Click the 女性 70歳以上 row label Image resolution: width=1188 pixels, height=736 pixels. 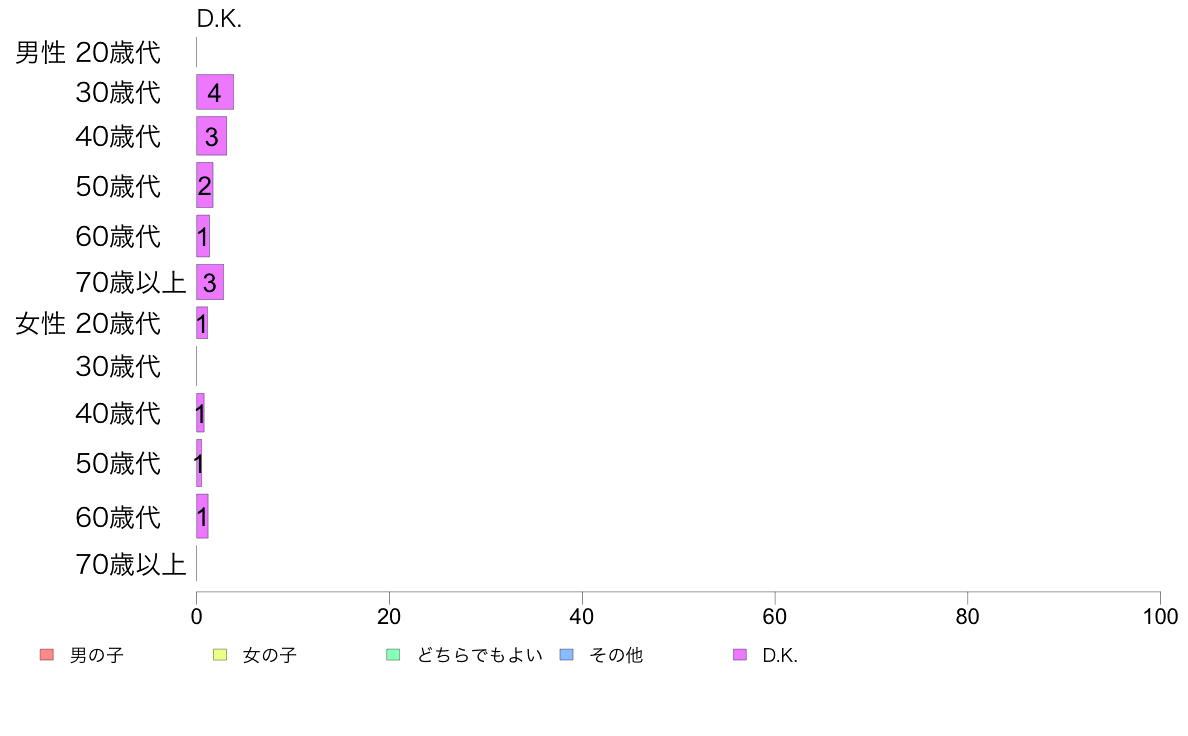pyautogui.click(x=130, y=564)
